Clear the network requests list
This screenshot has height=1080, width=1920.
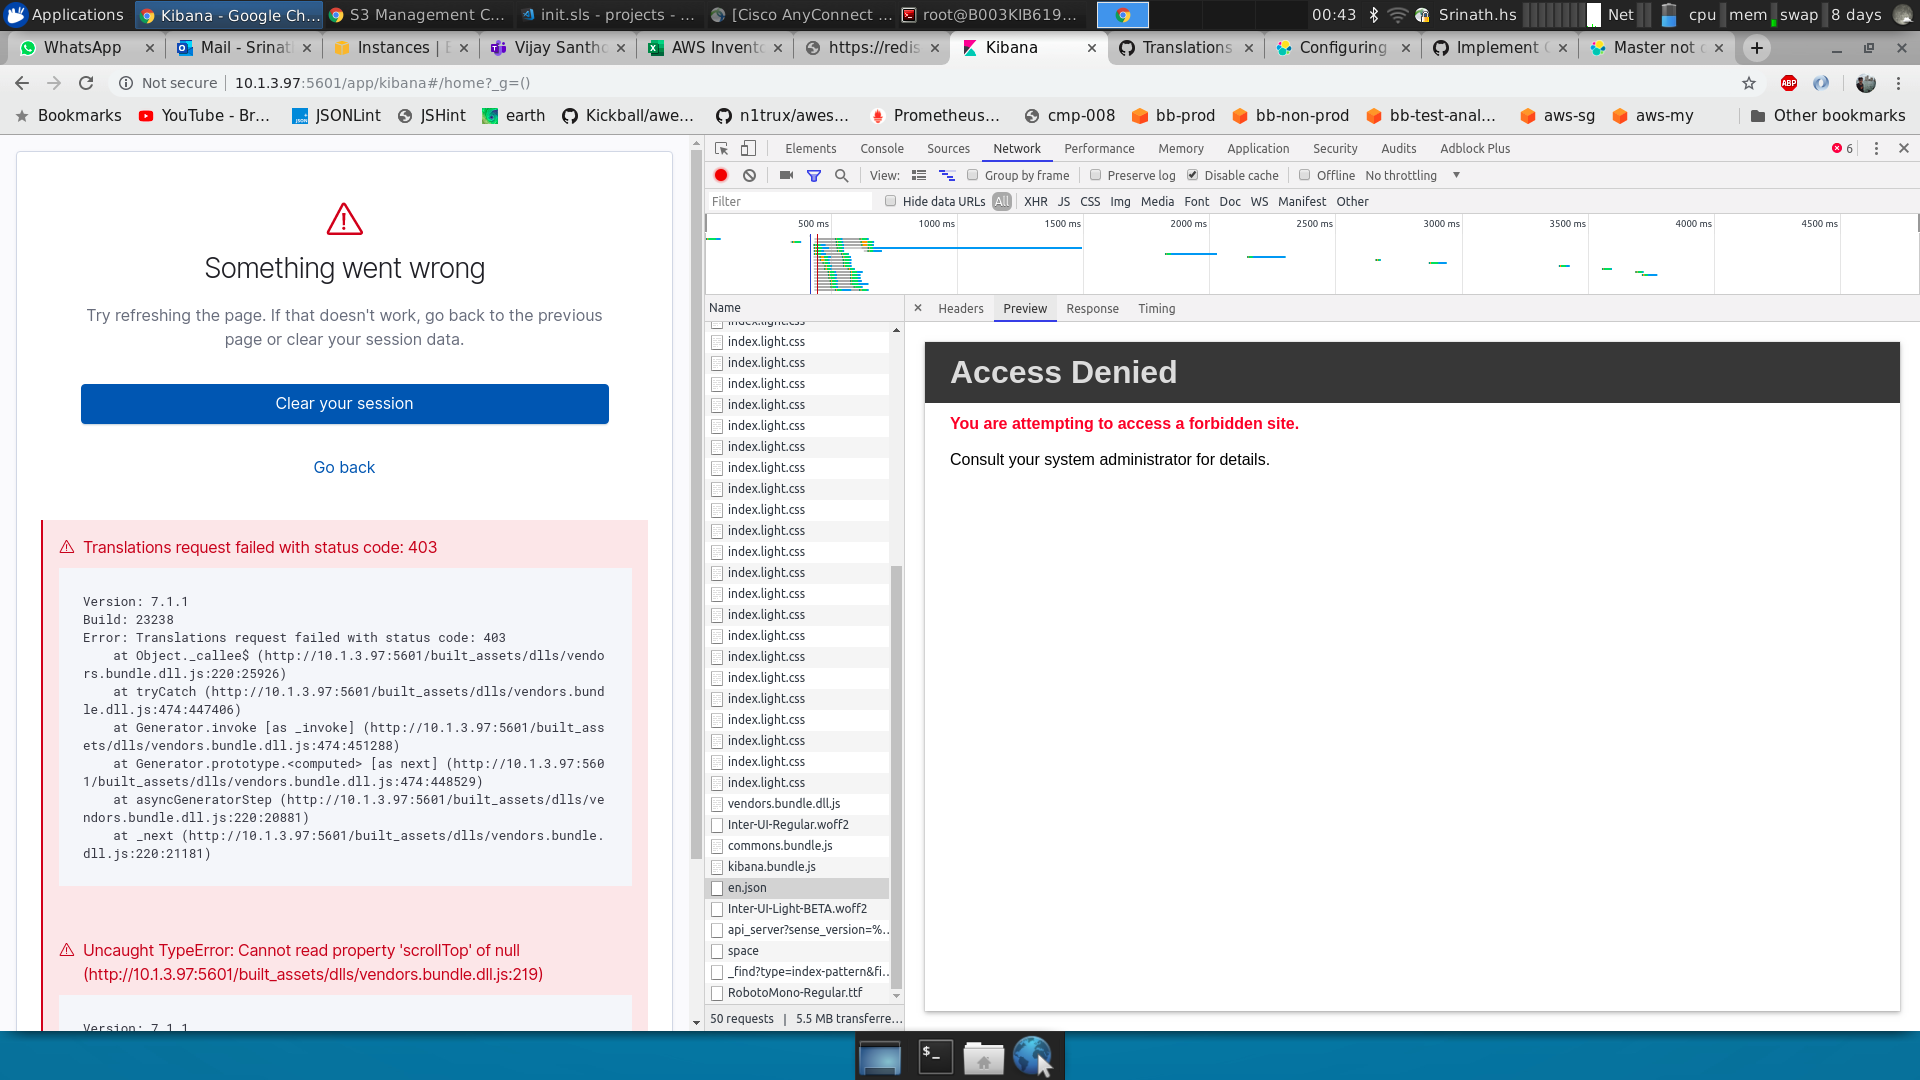click(750, 175)
